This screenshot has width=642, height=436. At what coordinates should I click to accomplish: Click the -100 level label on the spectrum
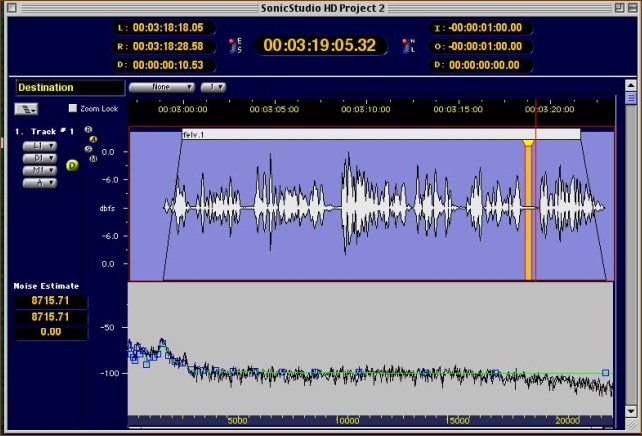[x=108, y=373]
